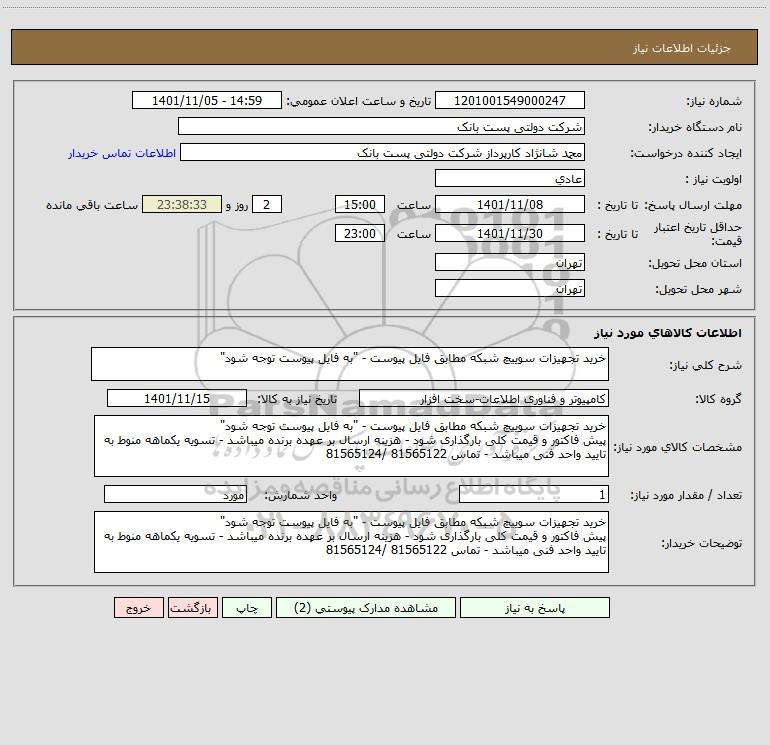Click the quantity field showing 1
Viewport: 770px width, 745px height.
click(x=534, y=494)
